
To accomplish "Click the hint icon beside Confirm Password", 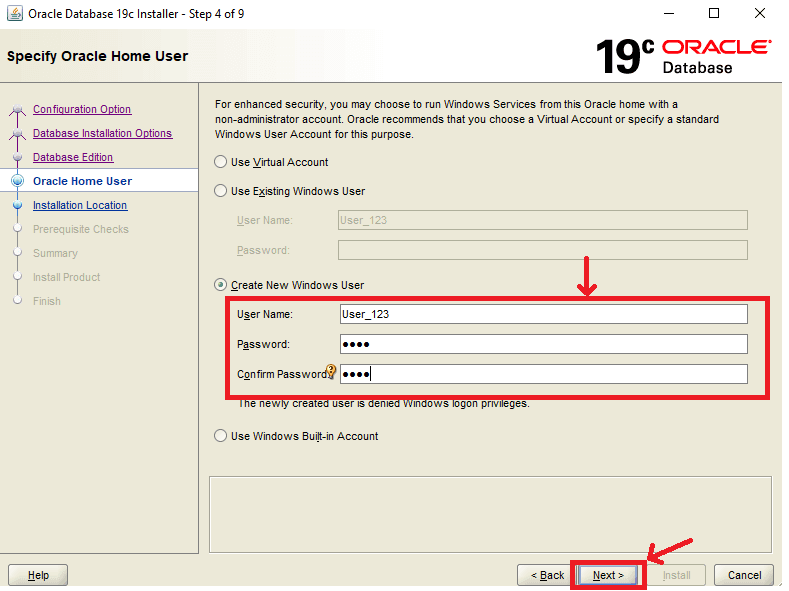I will click(x=332, y=373).
